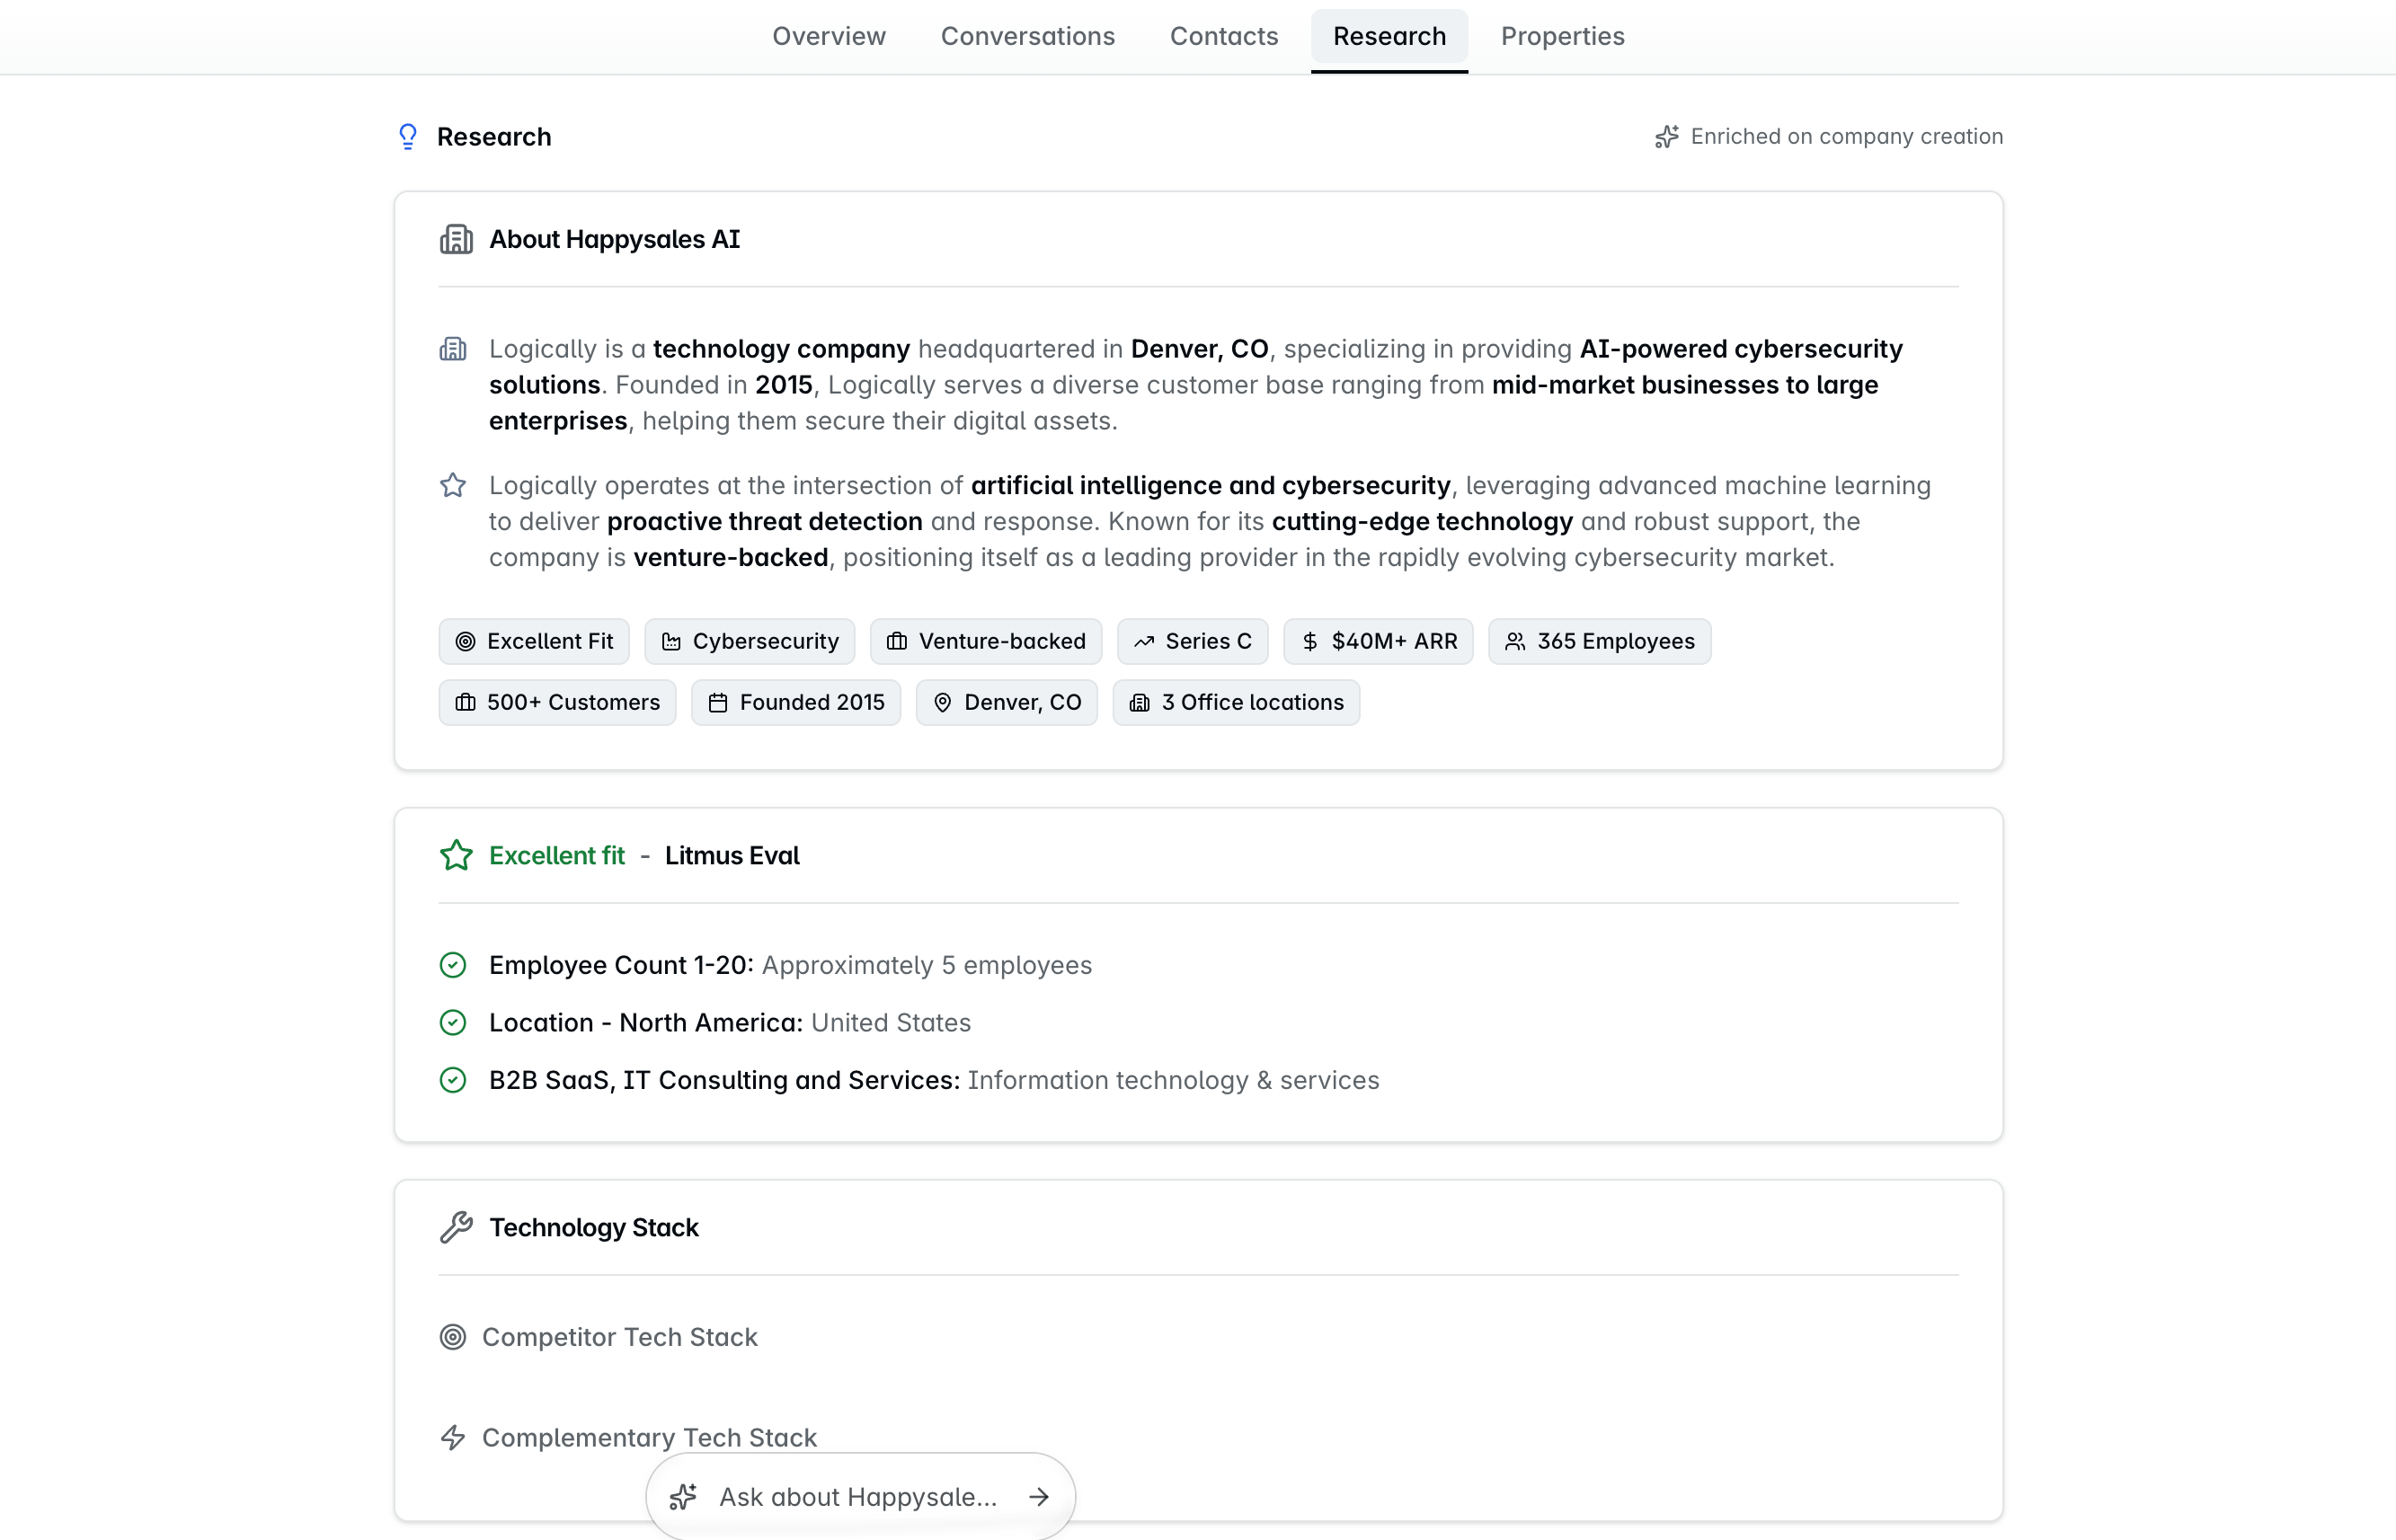Screen dimensions: 2396x1540
Task: Switch to the Conversations tab
Action: tap(1027, 37)
